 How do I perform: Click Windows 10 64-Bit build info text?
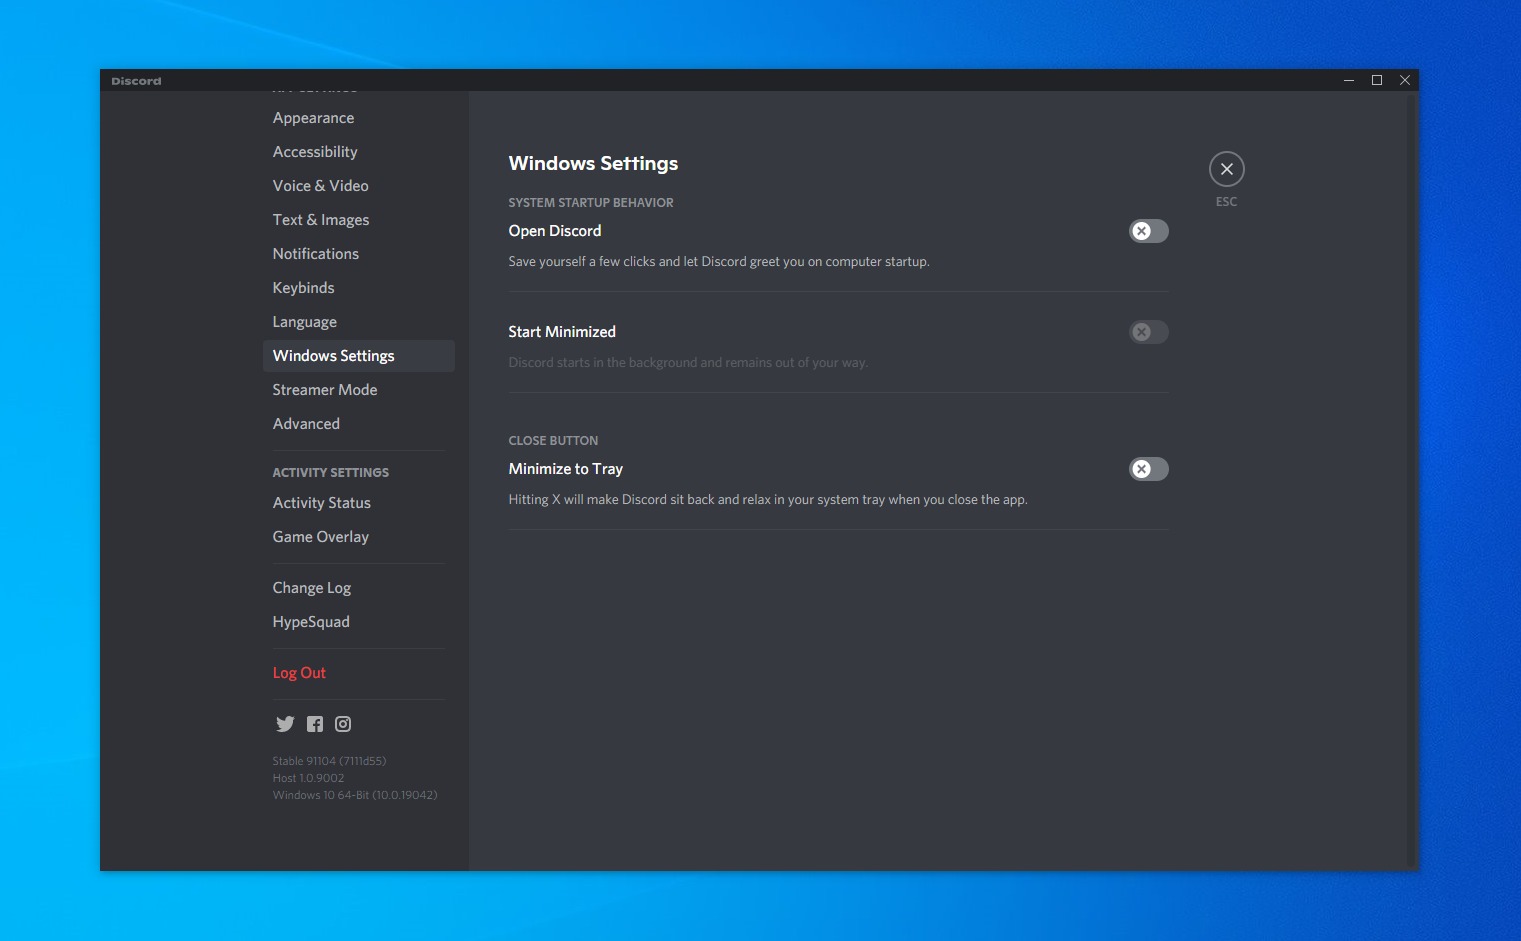(x=355, y=795)
